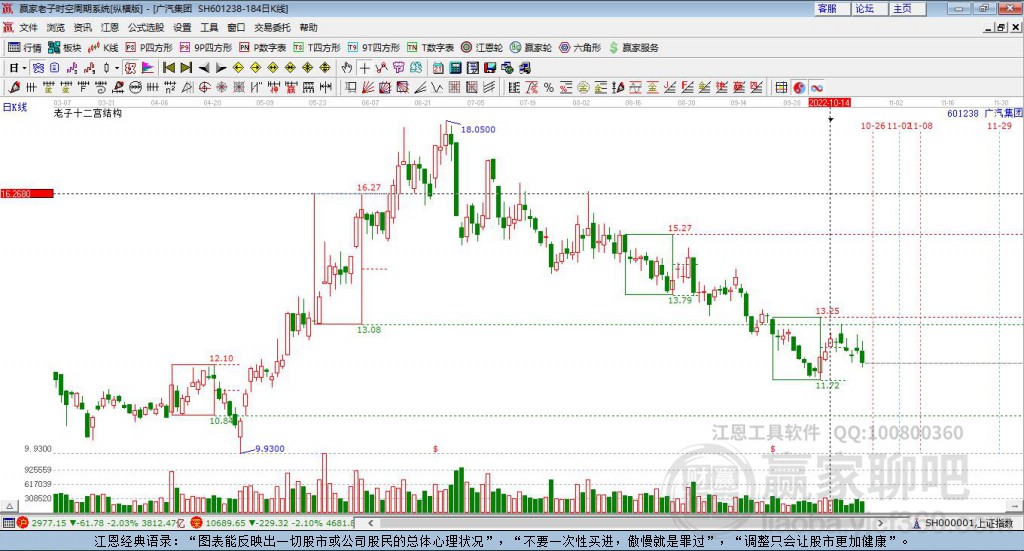Click the volume panel up-arrow button
This screenshot has width=1024, height=551.
coord(9,506)
